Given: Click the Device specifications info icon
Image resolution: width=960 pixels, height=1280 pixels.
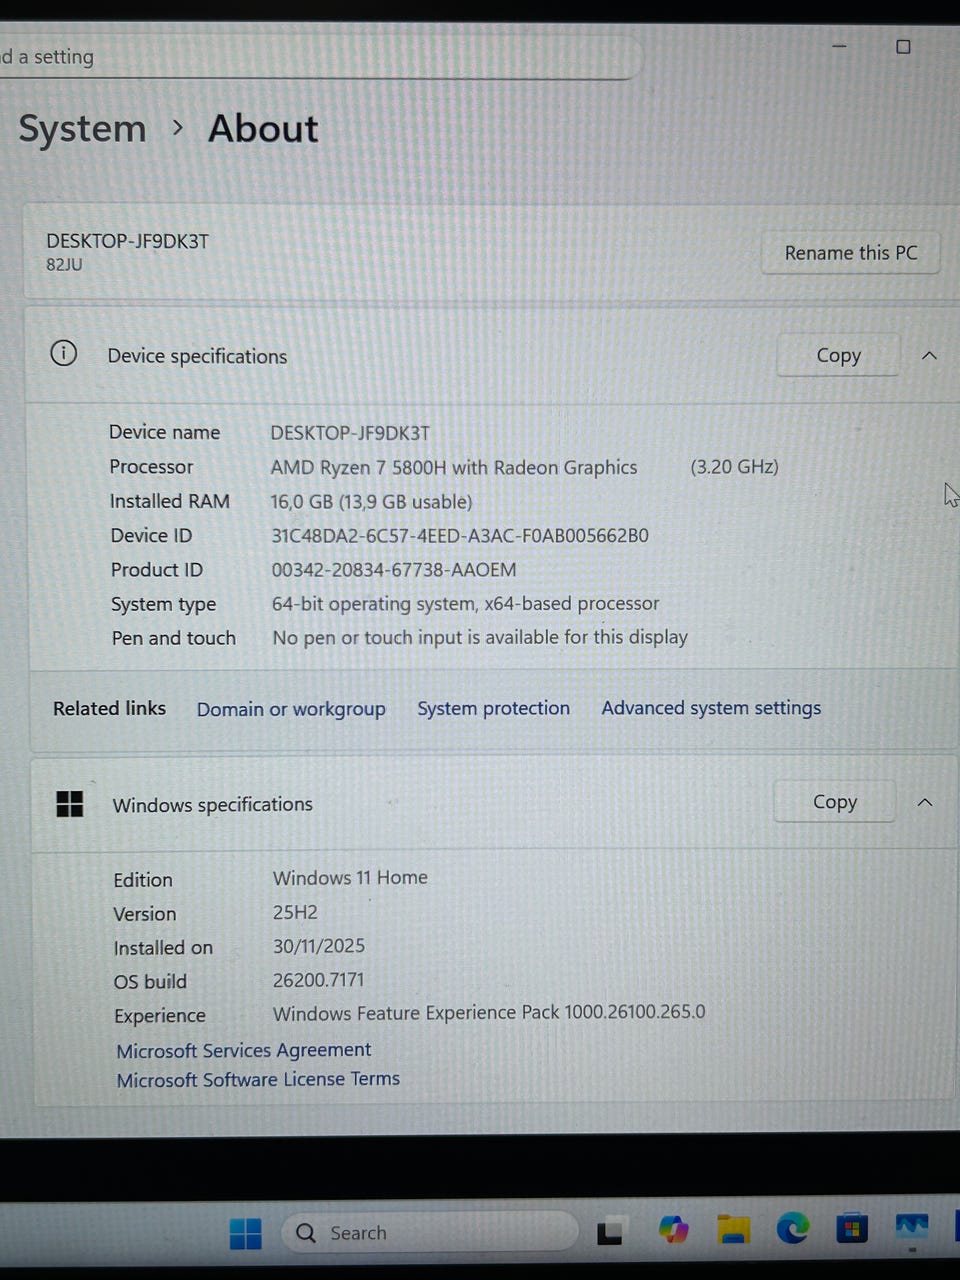Looking at the screenshot, I should click(x=63, y=353).
